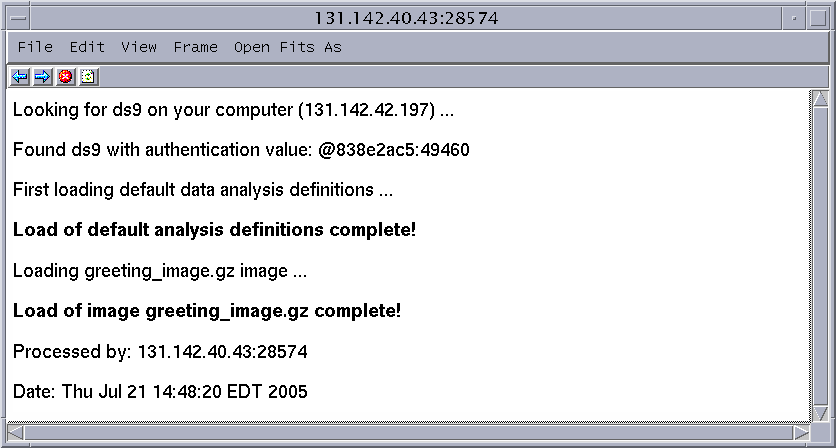Click the 'Found ds9 with authentication value' line
The image size is (836, 448).
click(x=241, y=150)
